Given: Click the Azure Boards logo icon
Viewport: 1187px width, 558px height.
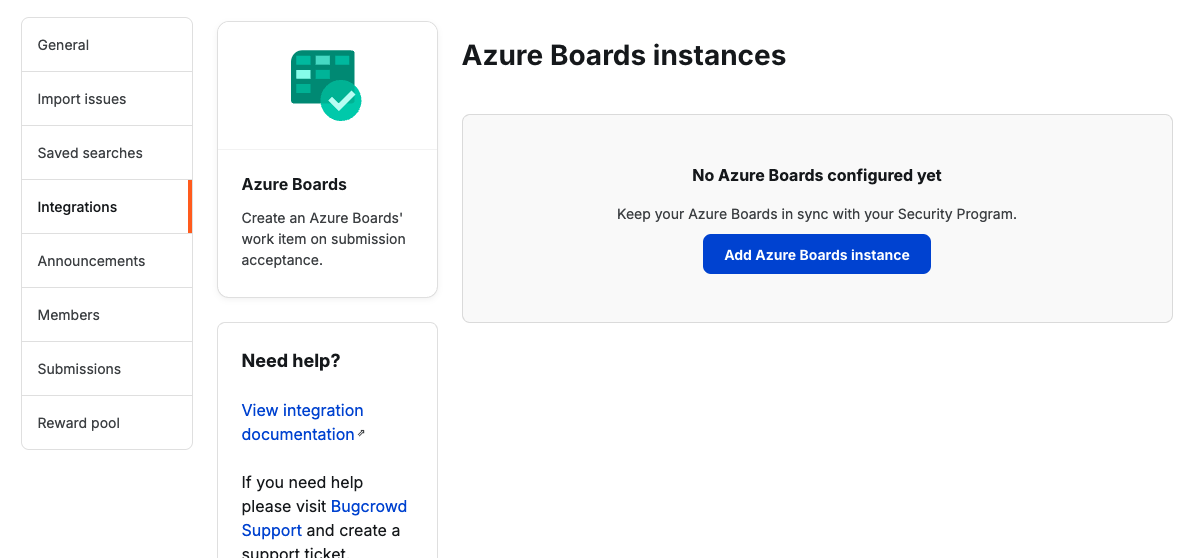Looking at the screenshot, I should point(326,86).
